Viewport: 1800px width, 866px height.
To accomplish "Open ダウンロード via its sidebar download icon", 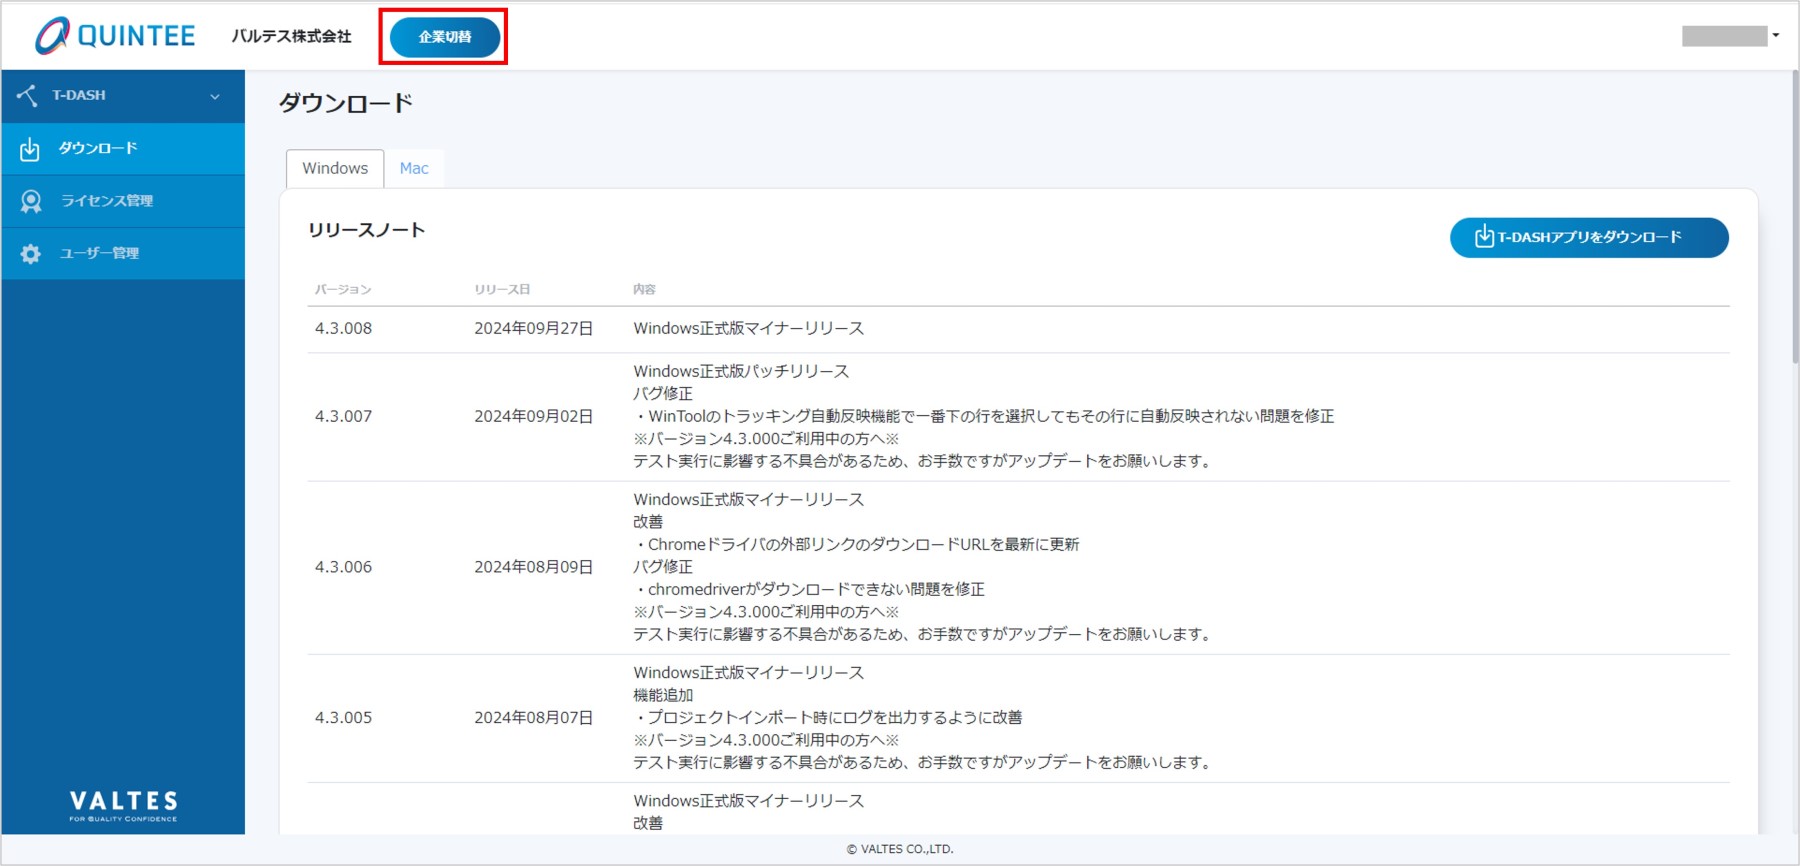I will pos(30,149).
